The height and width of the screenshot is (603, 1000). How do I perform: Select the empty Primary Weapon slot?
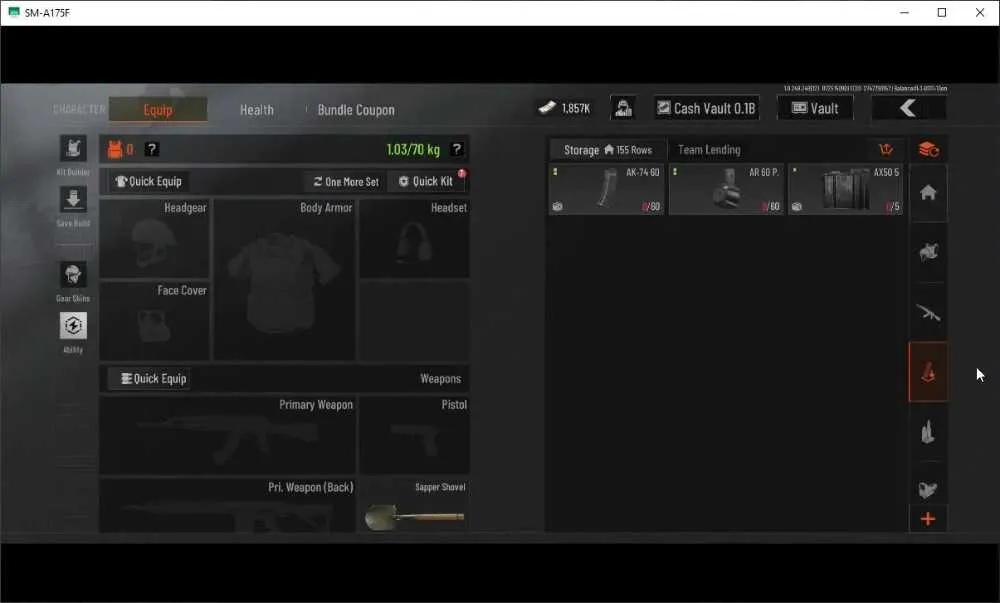[x=228, y=435]
